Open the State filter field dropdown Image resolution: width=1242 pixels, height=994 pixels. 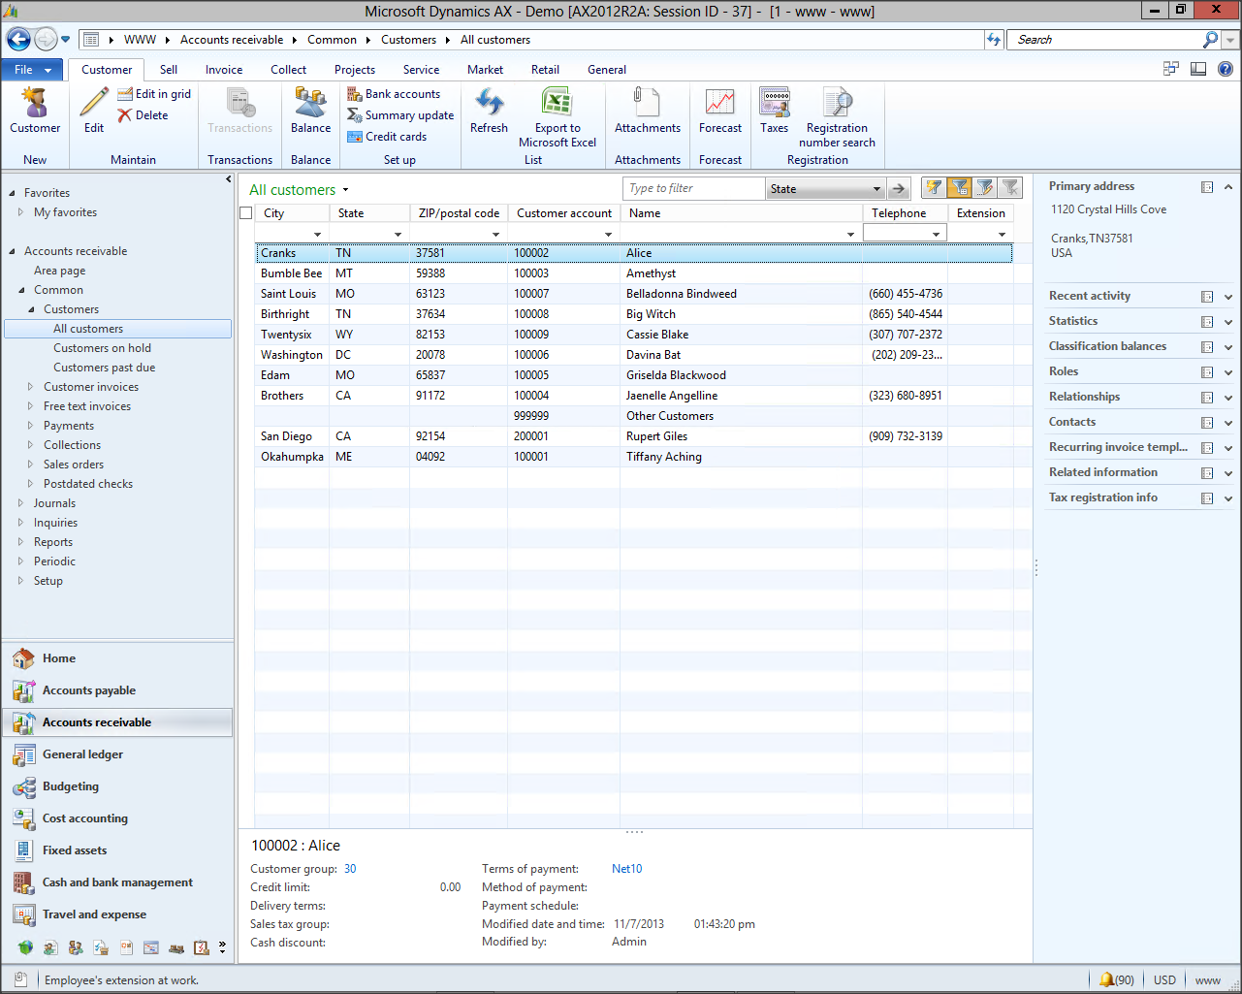point(876,189)
